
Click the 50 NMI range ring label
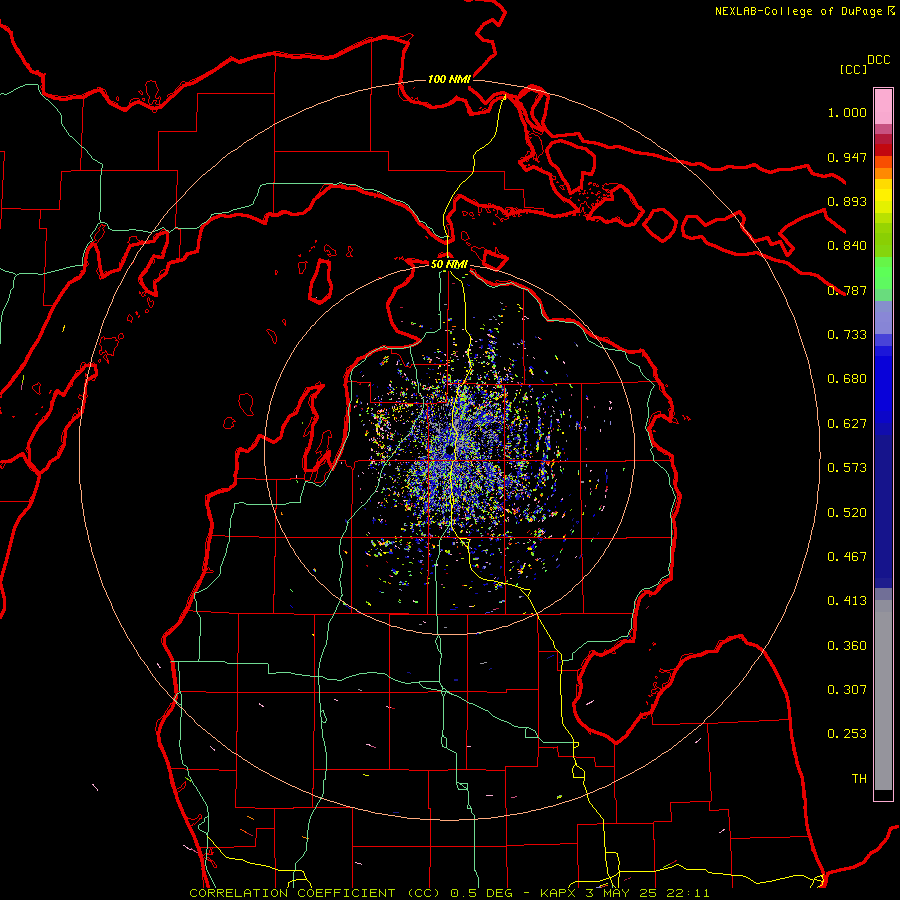click(449, 264)
